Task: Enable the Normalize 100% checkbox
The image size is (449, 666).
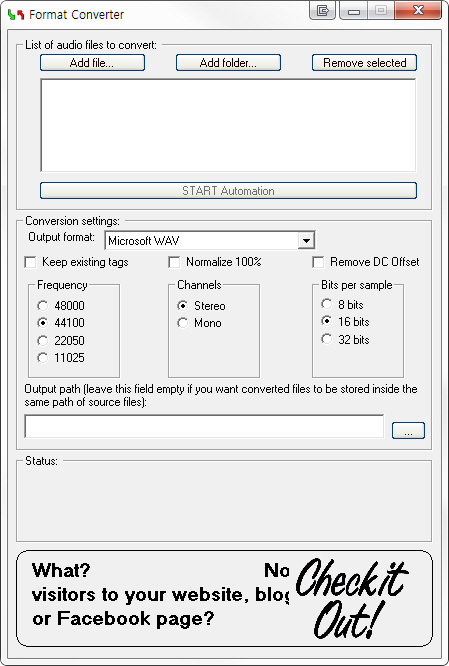Action: pyautogui.click(x=174, y=262)
